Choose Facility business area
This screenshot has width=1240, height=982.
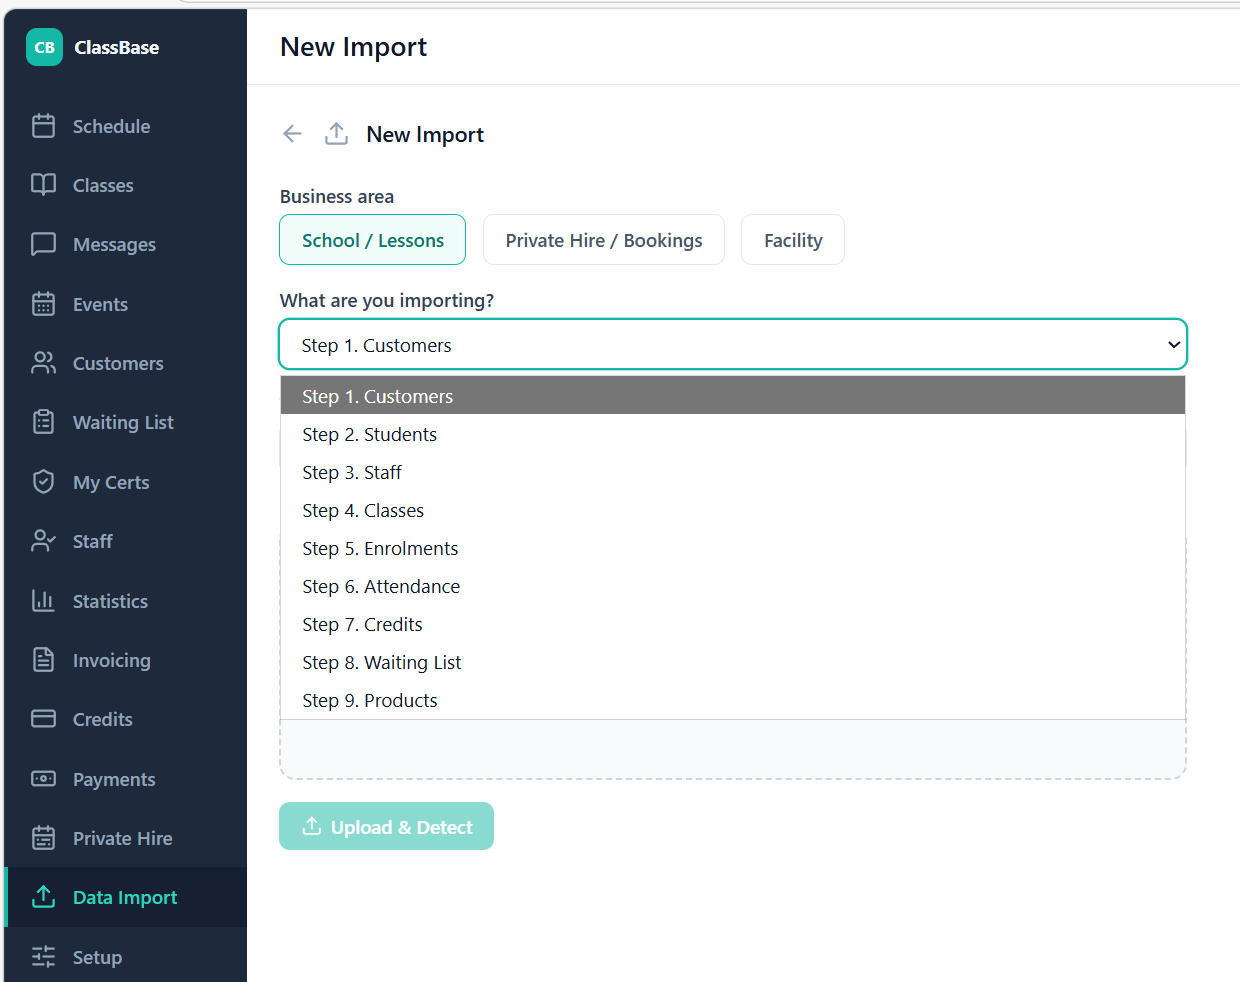click(x=793, y=240)
